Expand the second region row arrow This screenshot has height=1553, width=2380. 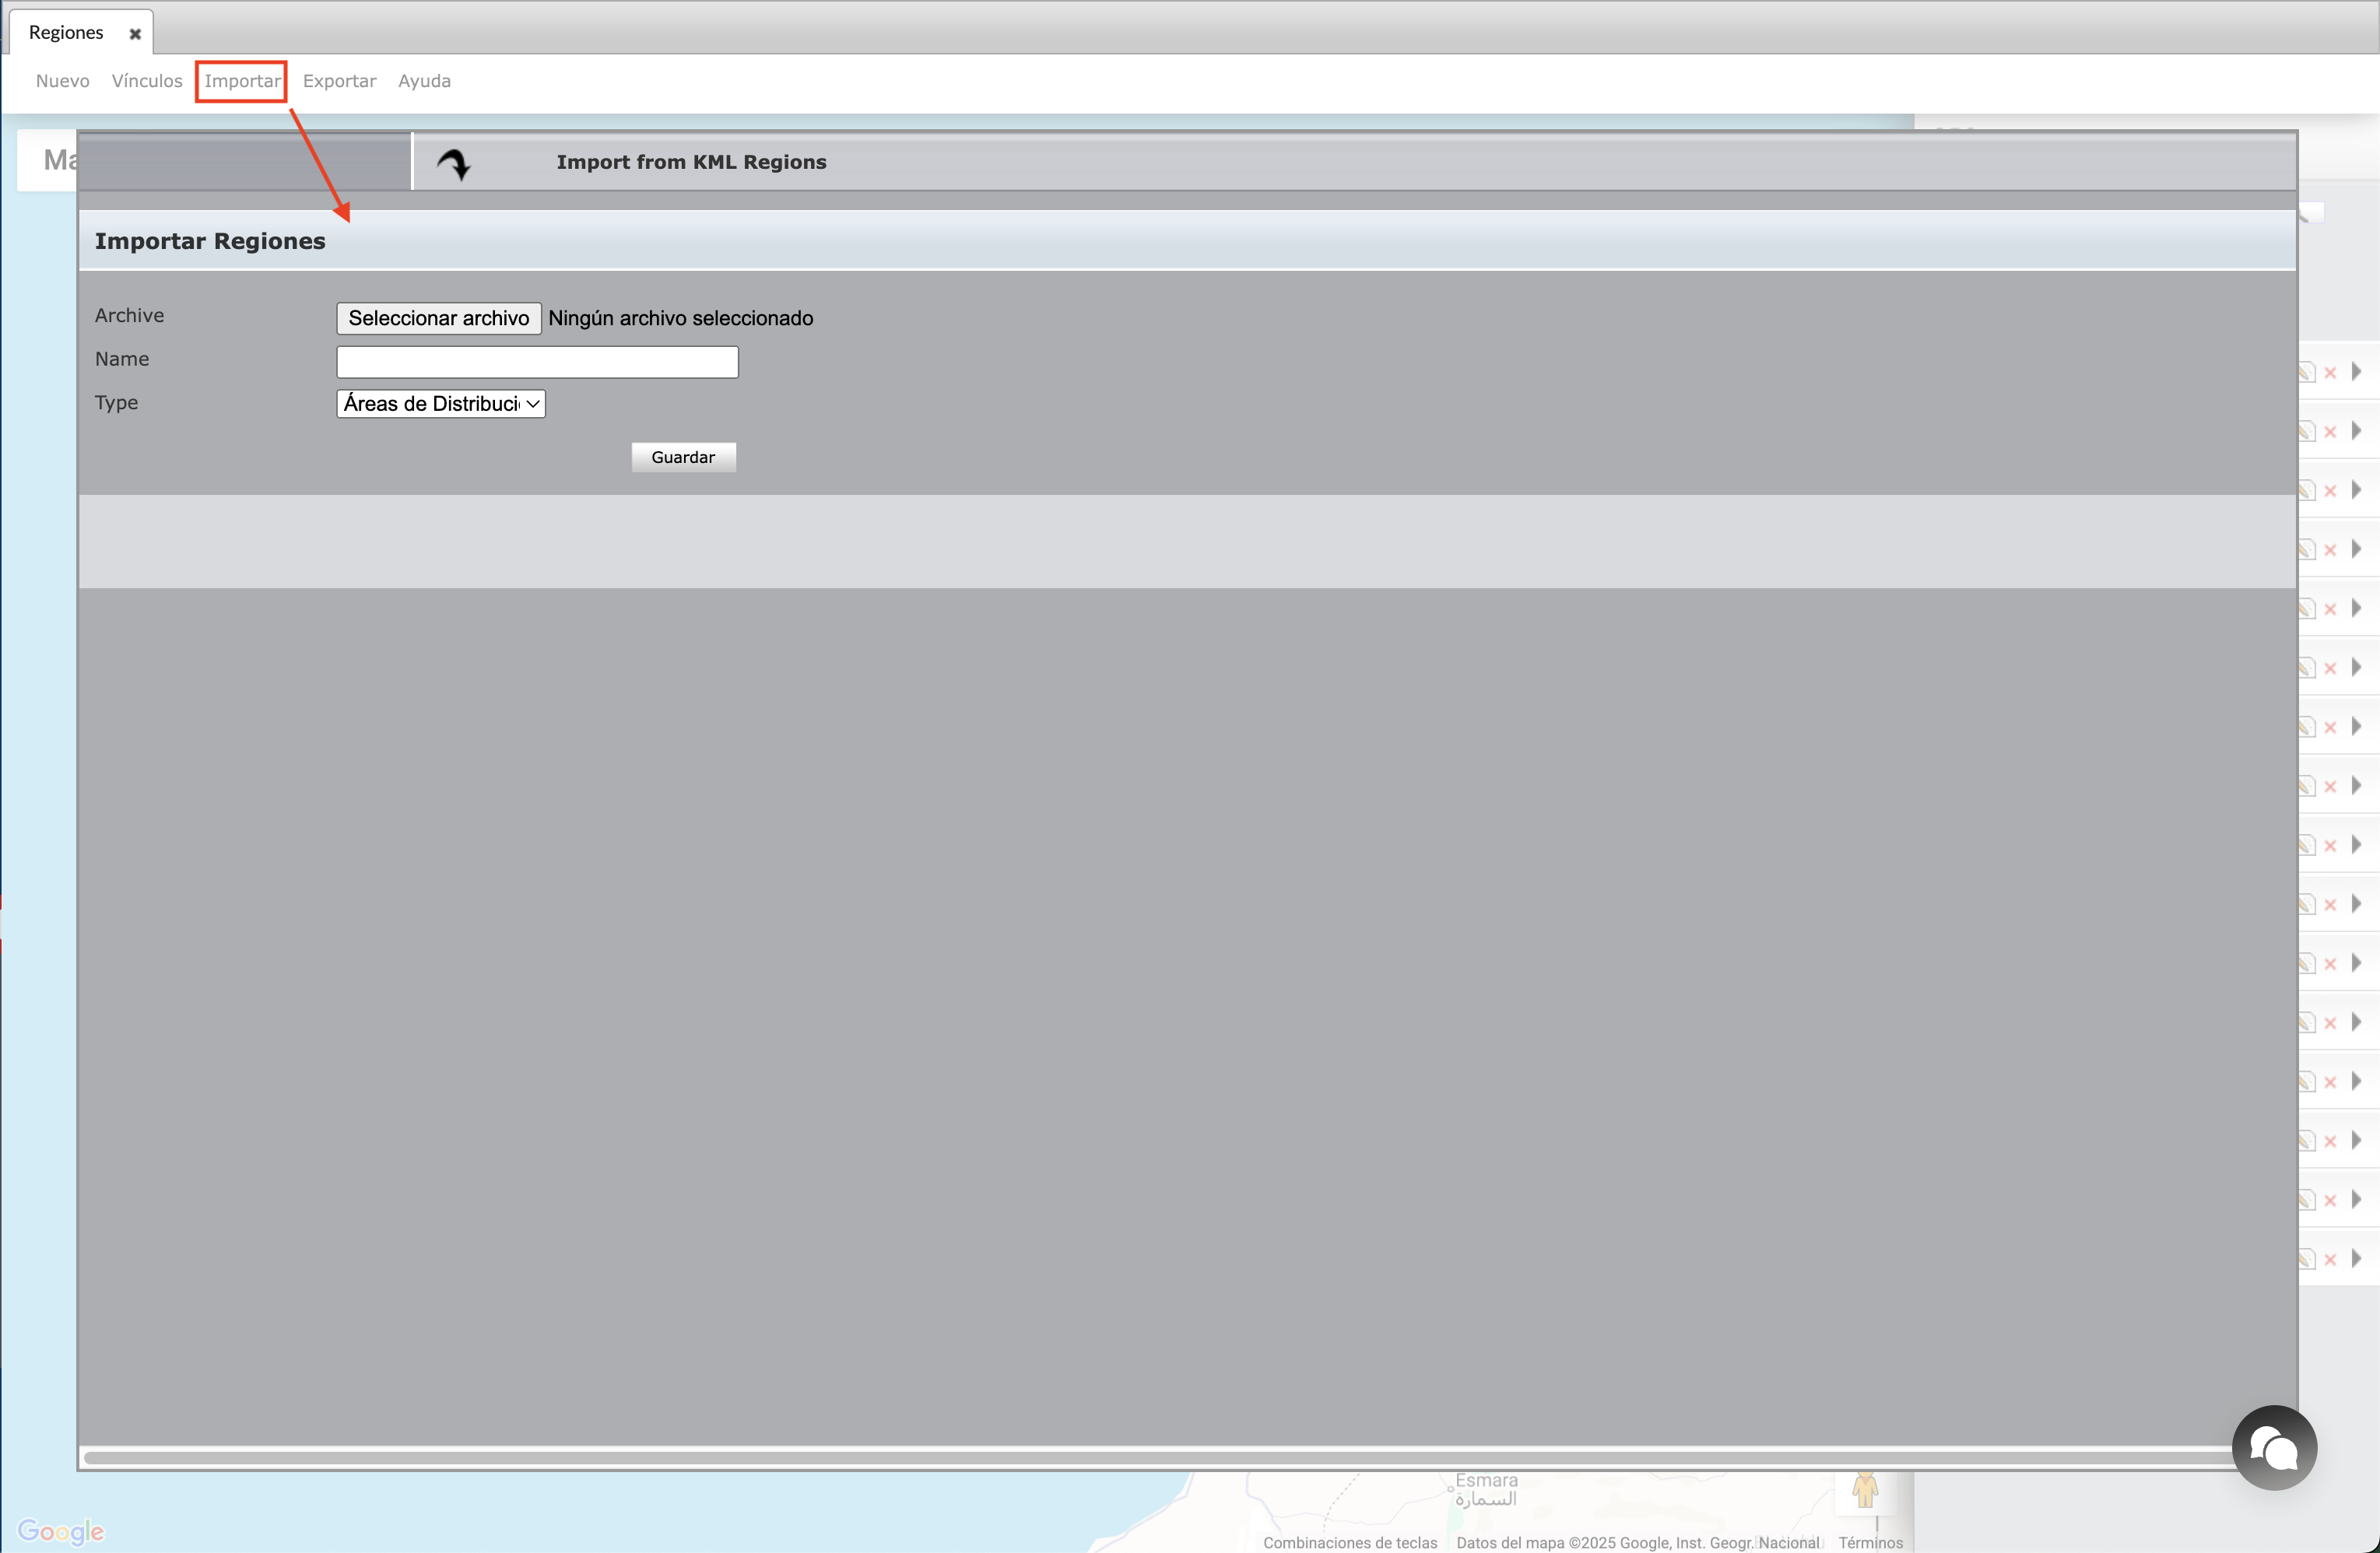tap(2356, 431)
